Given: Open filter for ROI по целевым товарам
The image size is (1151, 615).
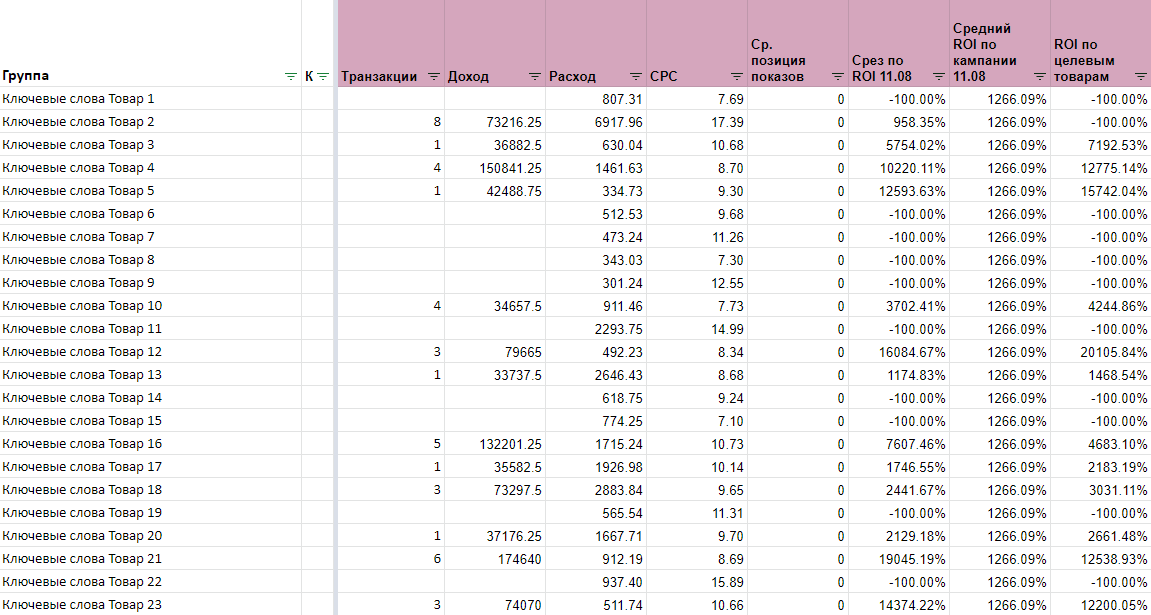Looking at the screenshot, I should click(x=1140, y=76).
